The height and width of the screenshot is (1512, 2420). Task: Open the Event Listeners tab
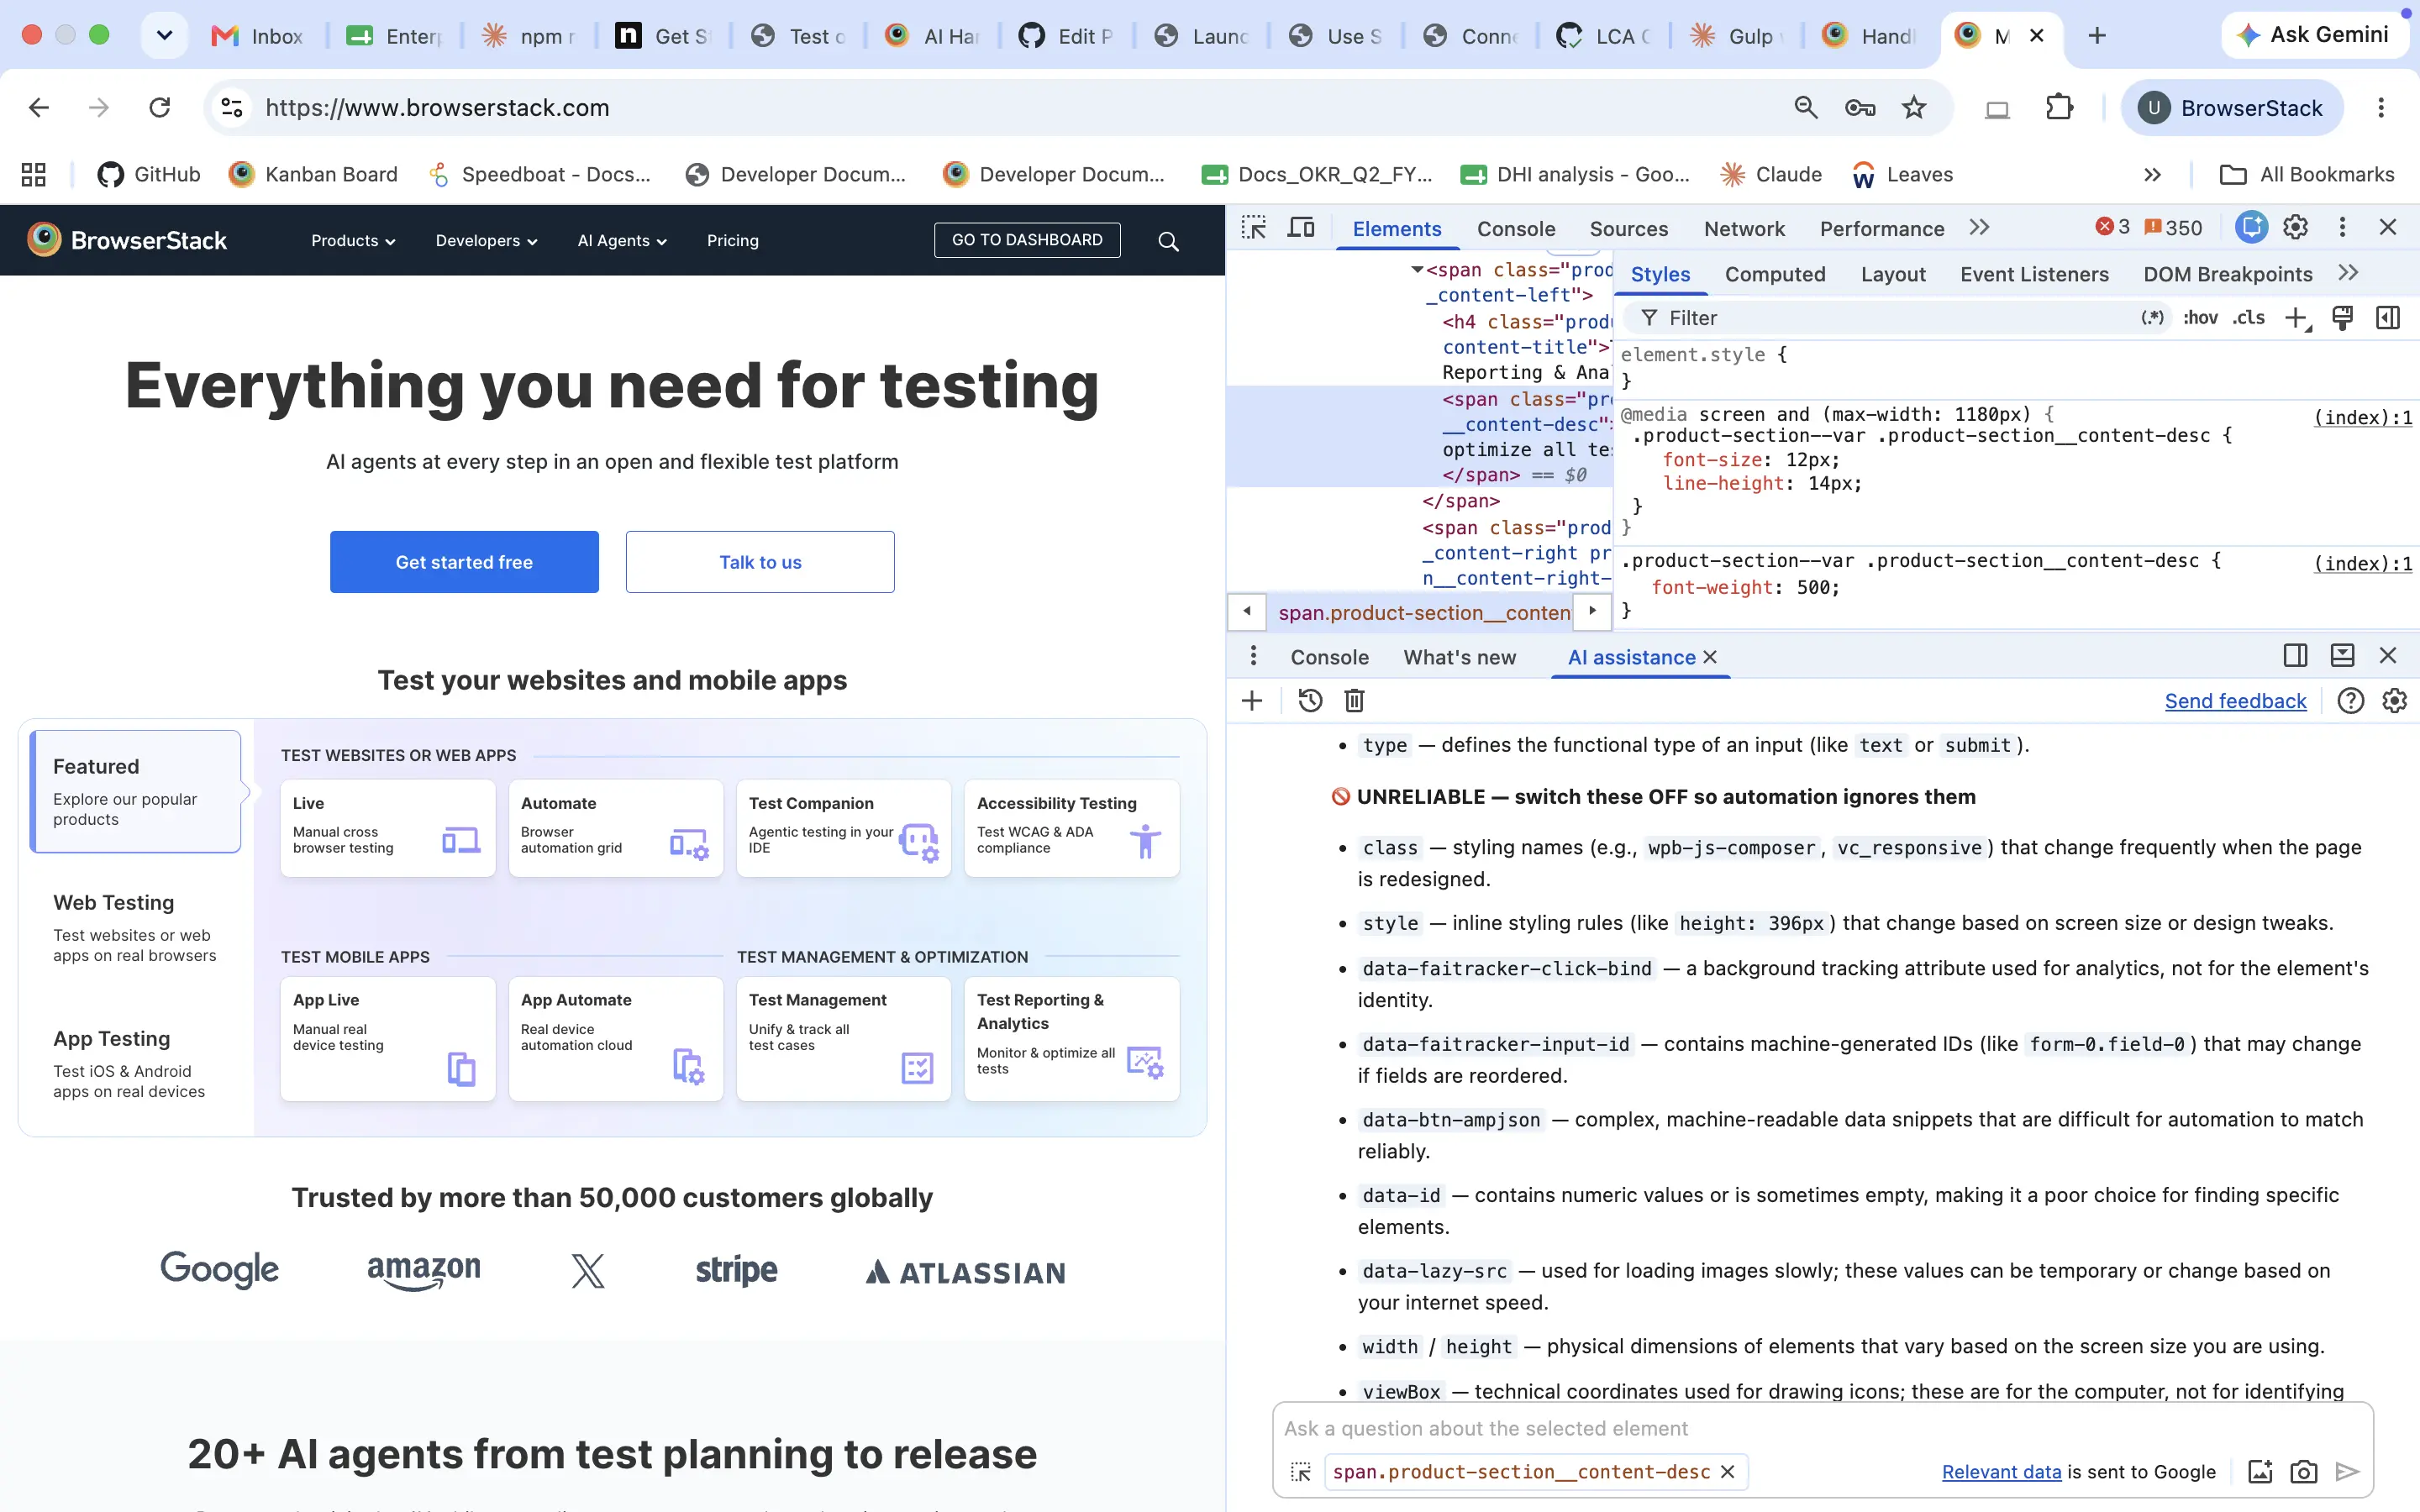[x=2034, y=274]
